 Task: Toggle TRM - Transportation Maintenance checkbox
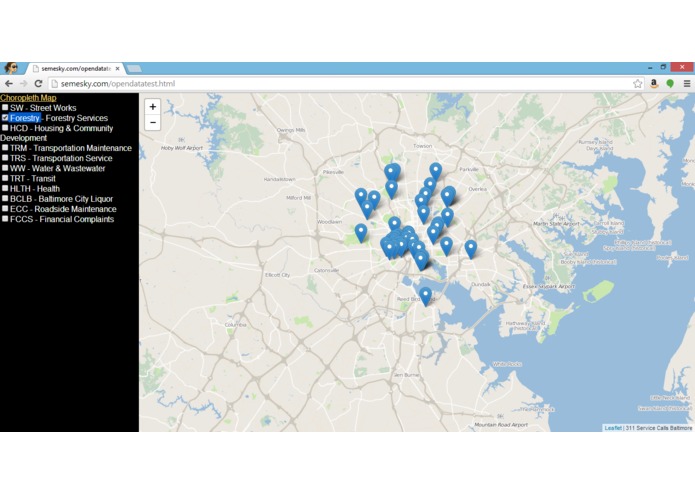click(5, 148)
